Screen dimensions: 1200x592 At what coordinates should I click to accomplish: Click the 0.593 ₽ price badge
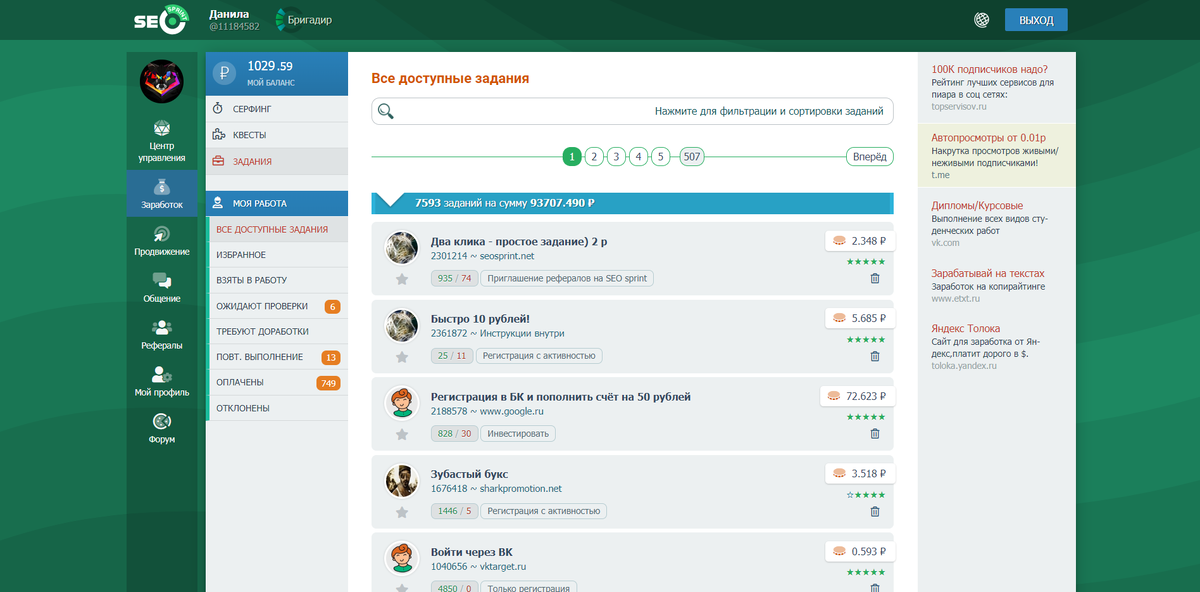860,551
